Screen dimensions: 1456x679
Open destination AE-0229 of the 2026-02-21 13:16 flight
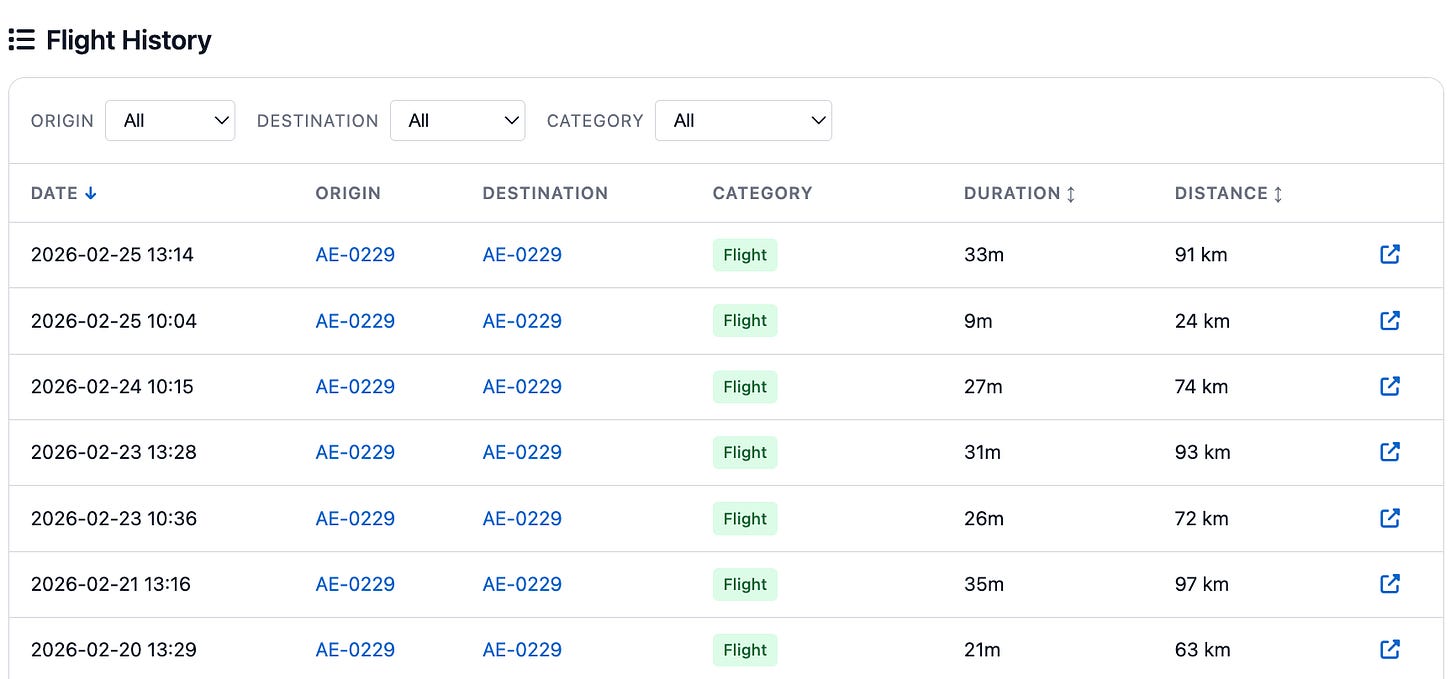pos(522,584)
